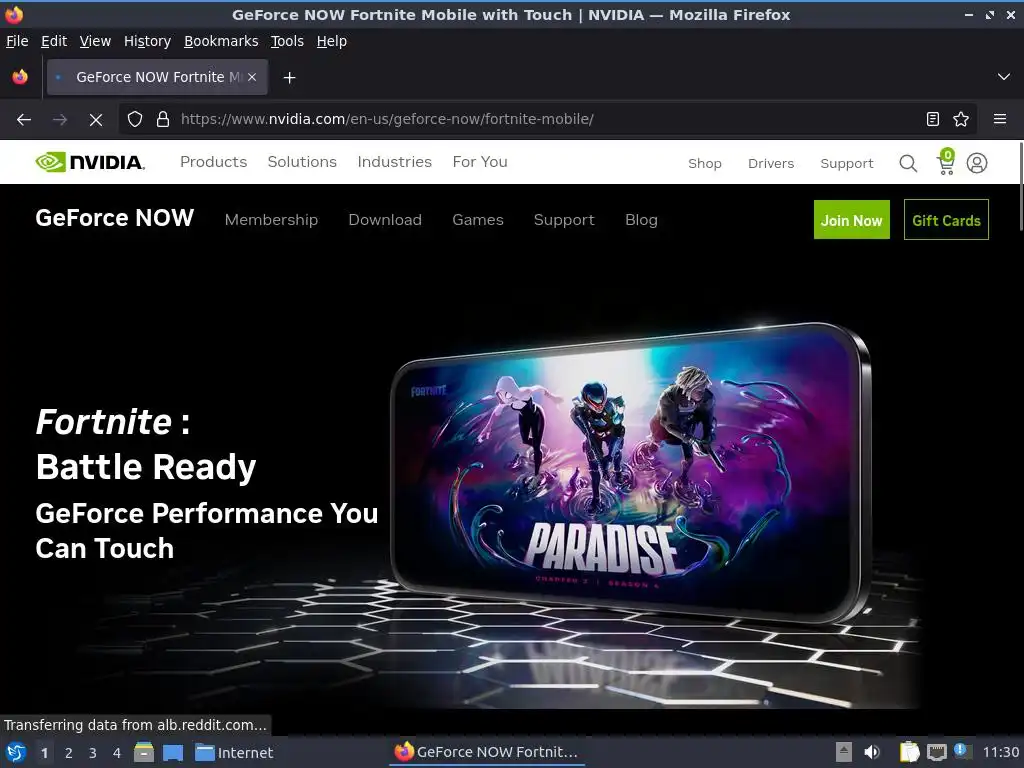
Task: Expand the For You navigation menu
Action: pos(480,162)
